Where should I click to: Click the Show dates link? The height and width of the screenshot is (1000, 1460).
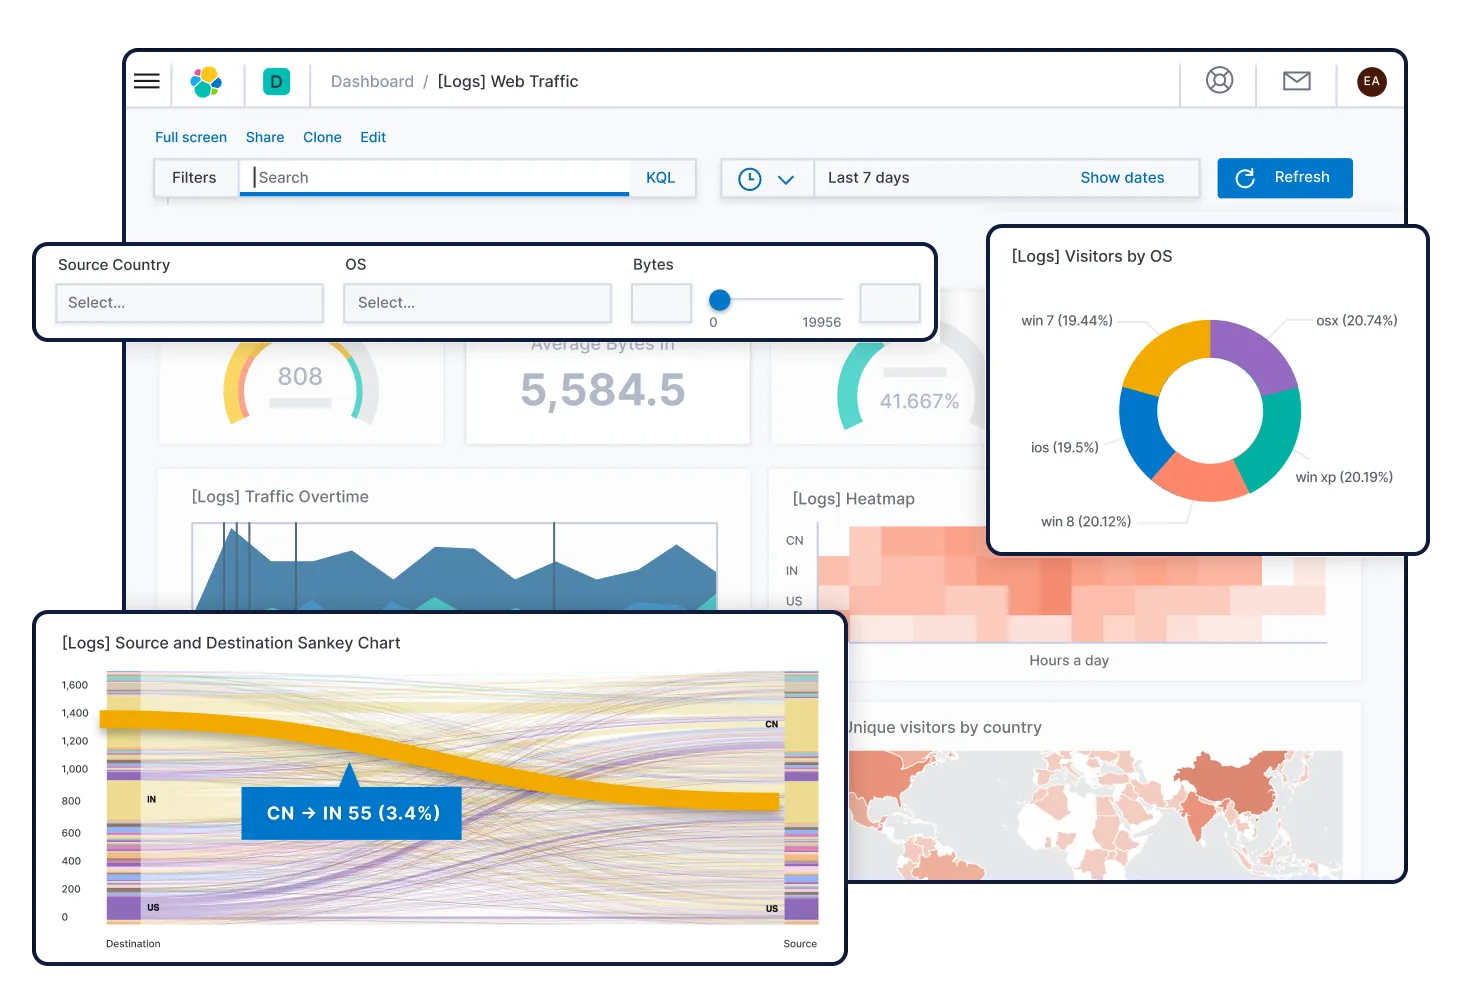tap(1121, 177)
